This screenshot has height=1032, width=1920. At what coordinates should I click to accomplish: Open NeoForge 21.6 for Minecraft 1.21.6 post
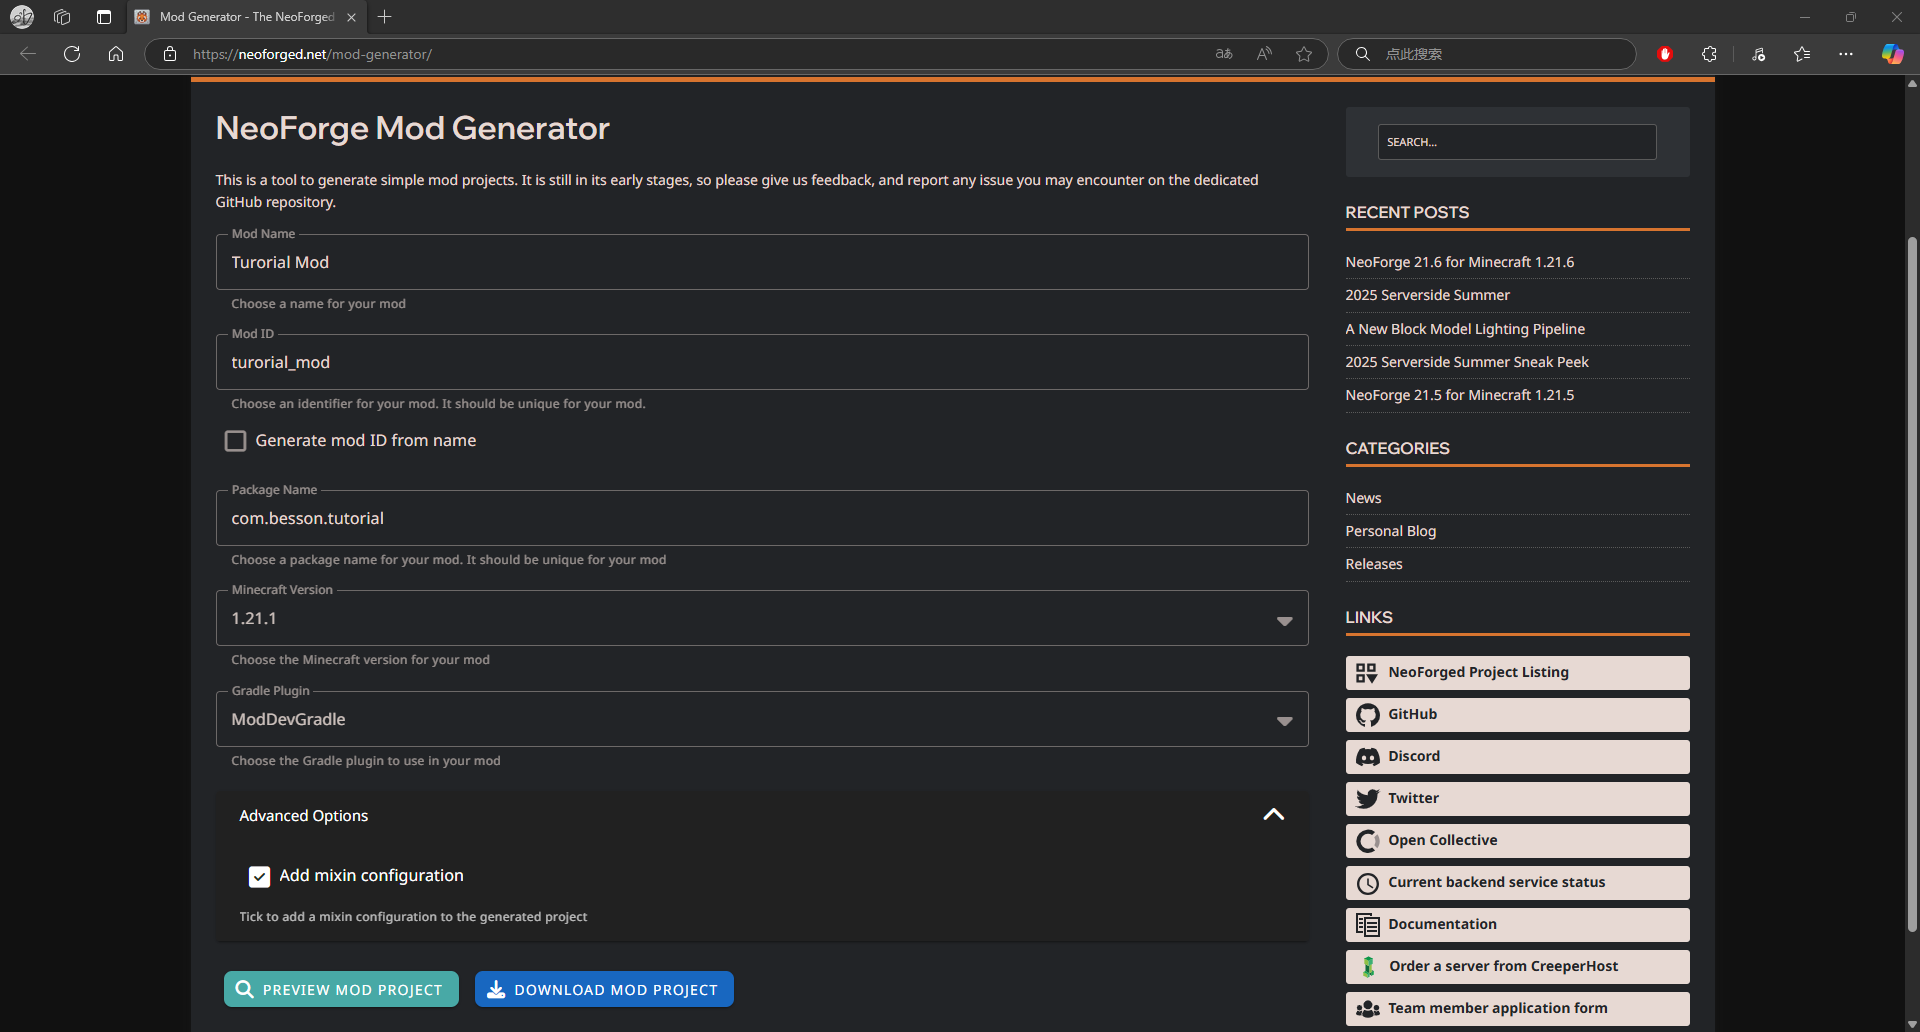[x=1459, y=262]
